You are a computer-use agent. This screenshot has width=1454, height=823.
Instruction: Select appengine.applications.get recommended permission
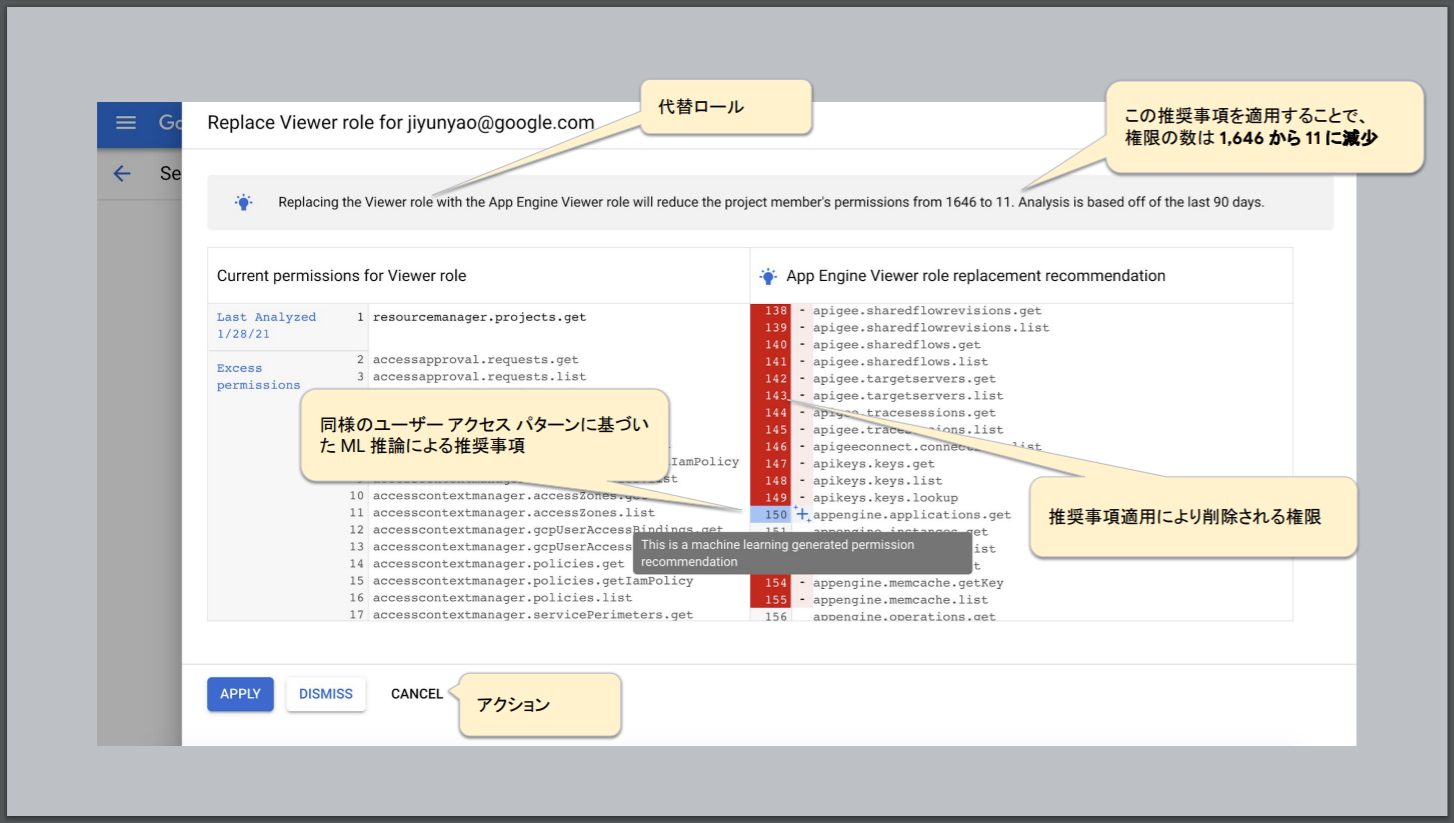point(912,515)
